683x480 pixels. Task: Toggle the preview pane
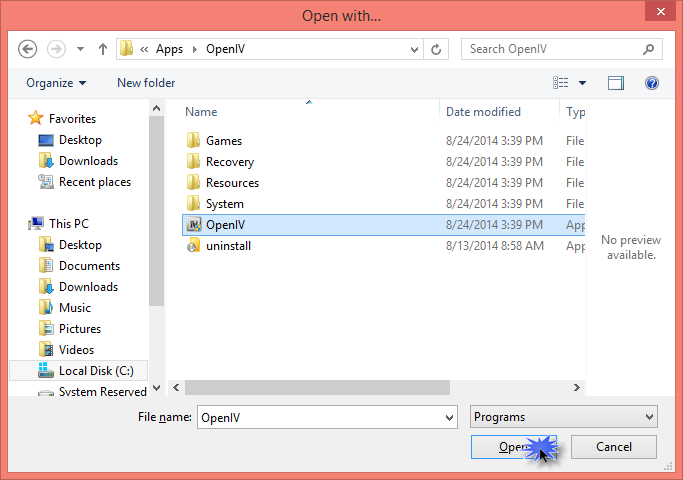point(616,83)
